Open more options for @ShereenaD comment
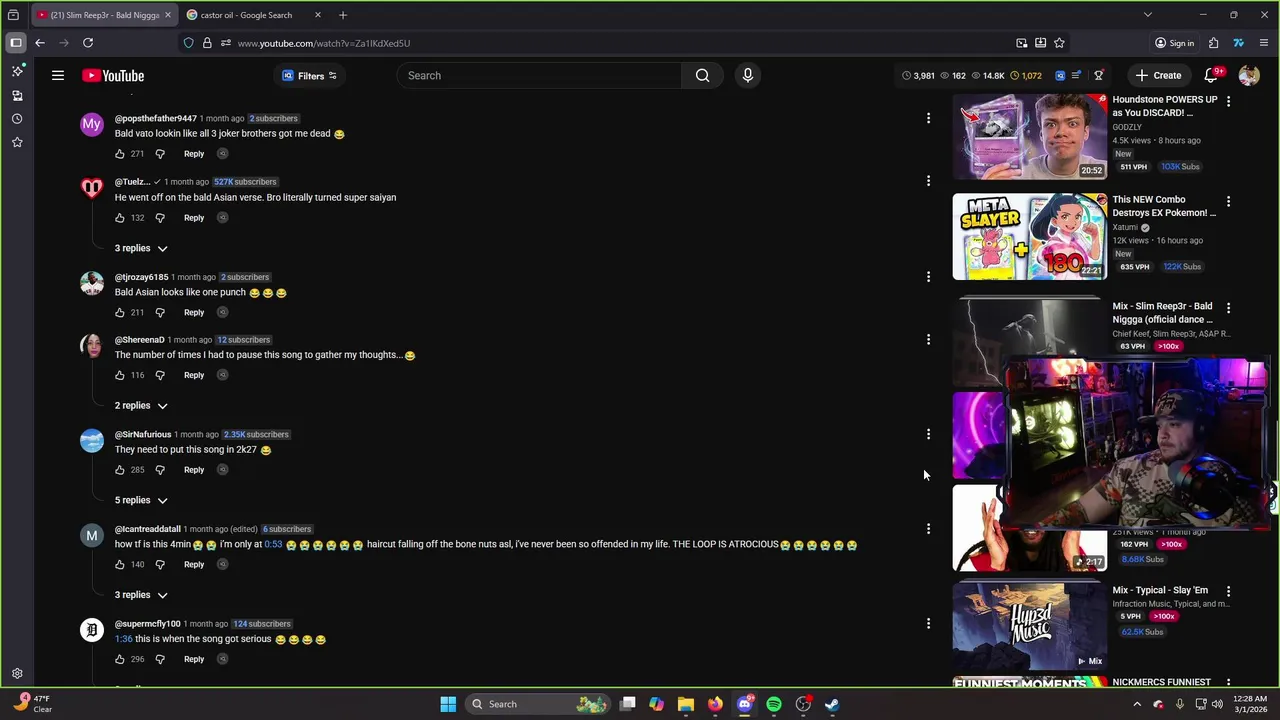Screen dimensions: 1280x720 point(928,340)
